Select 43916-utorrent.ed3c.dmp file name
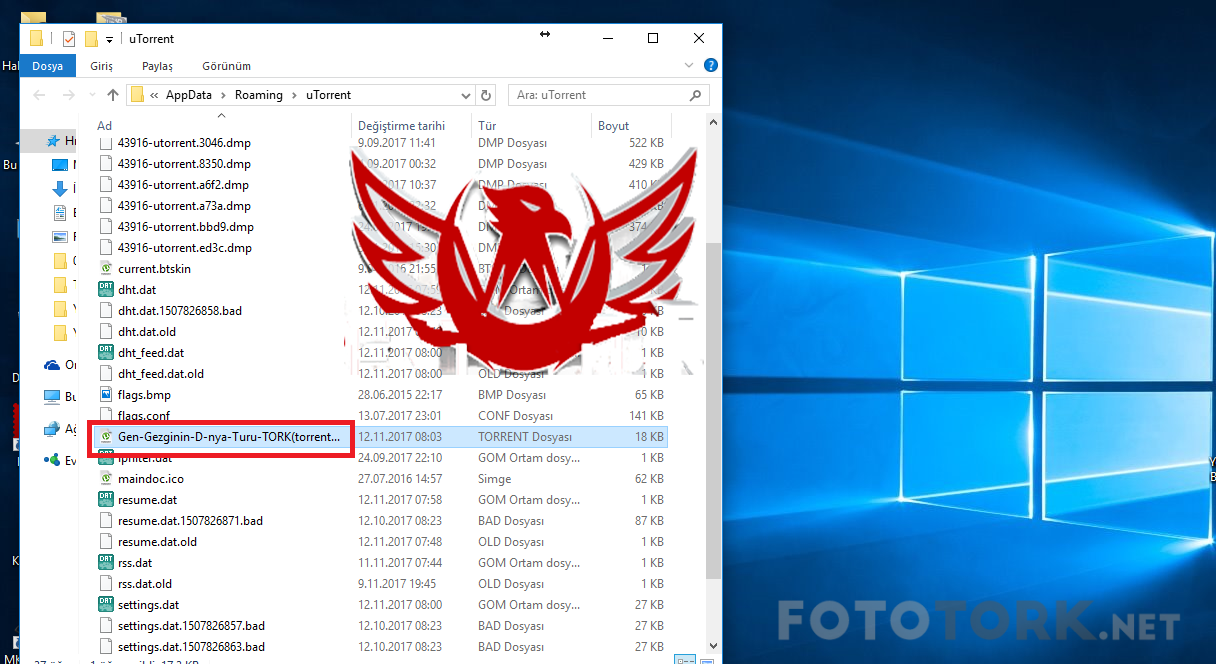This screenshot has height=664, width=1216. pos(184,247)
